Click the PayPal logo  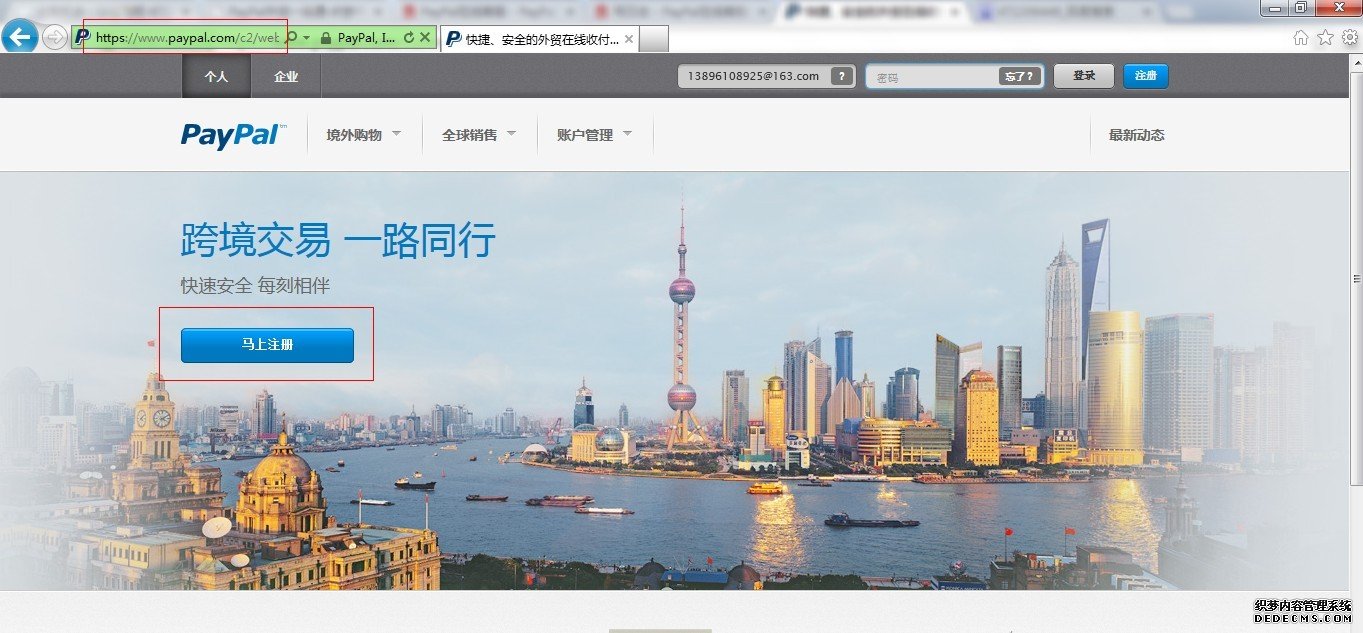click(230, 135)
